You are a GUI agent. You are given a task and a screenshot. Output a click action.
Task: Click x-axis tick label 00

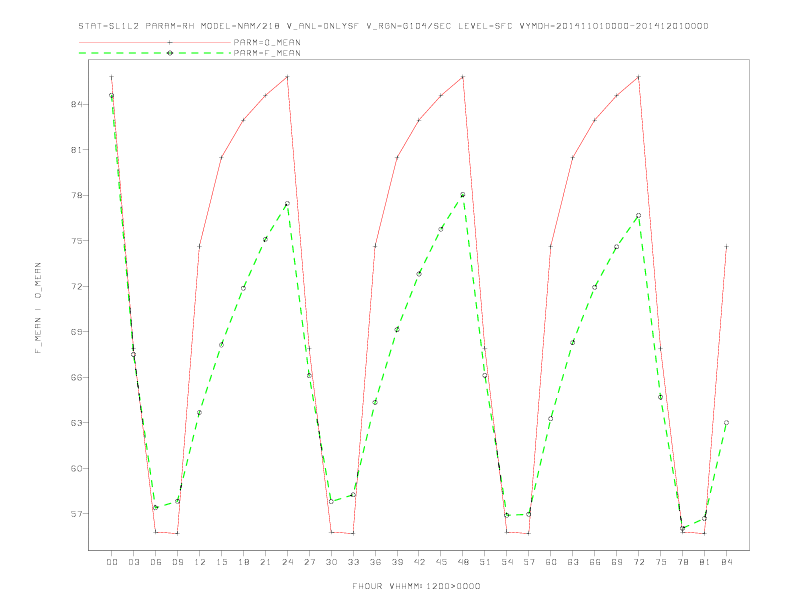click(112, 562)
